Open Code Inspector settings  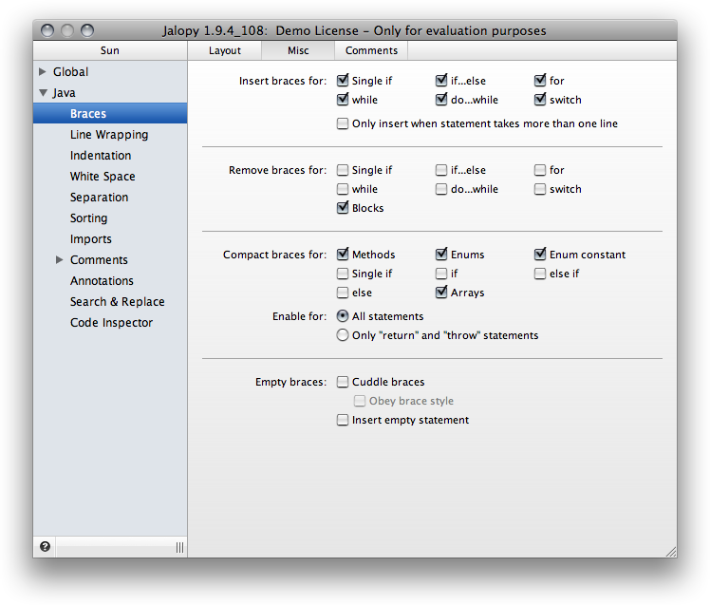pos(111,322)
